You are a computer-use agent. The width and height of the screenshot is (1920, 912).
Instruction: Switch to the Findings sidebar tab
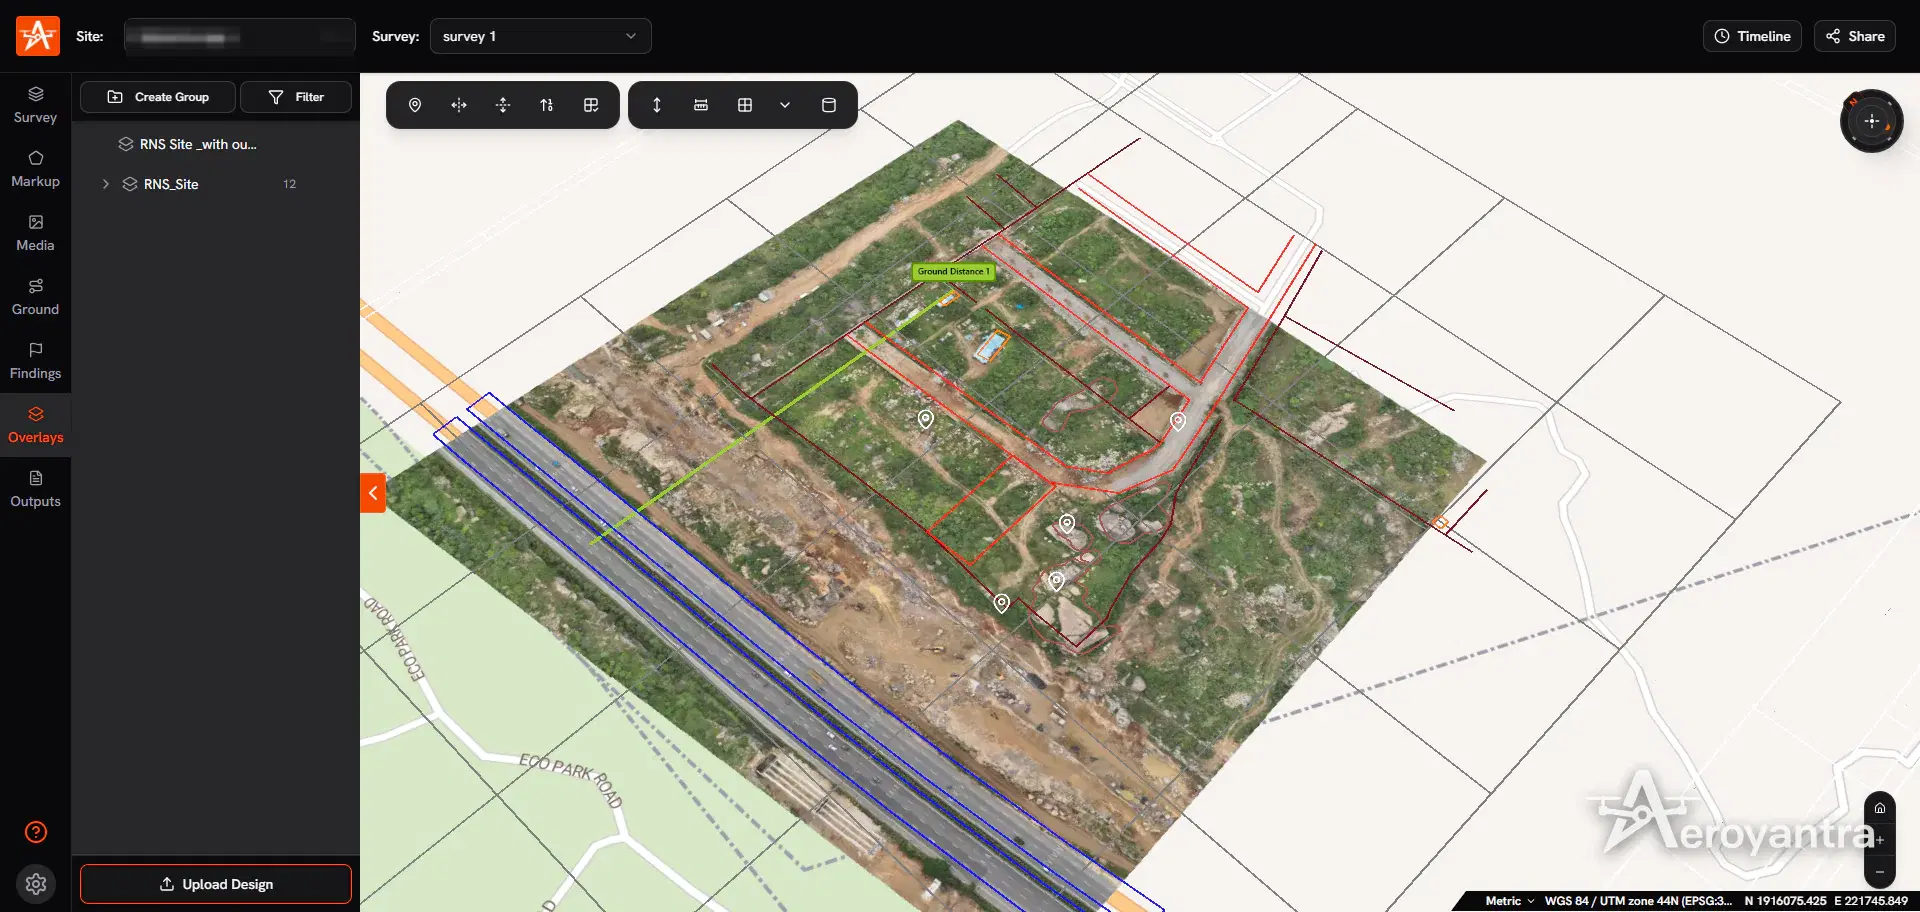(x=35, y=361)
